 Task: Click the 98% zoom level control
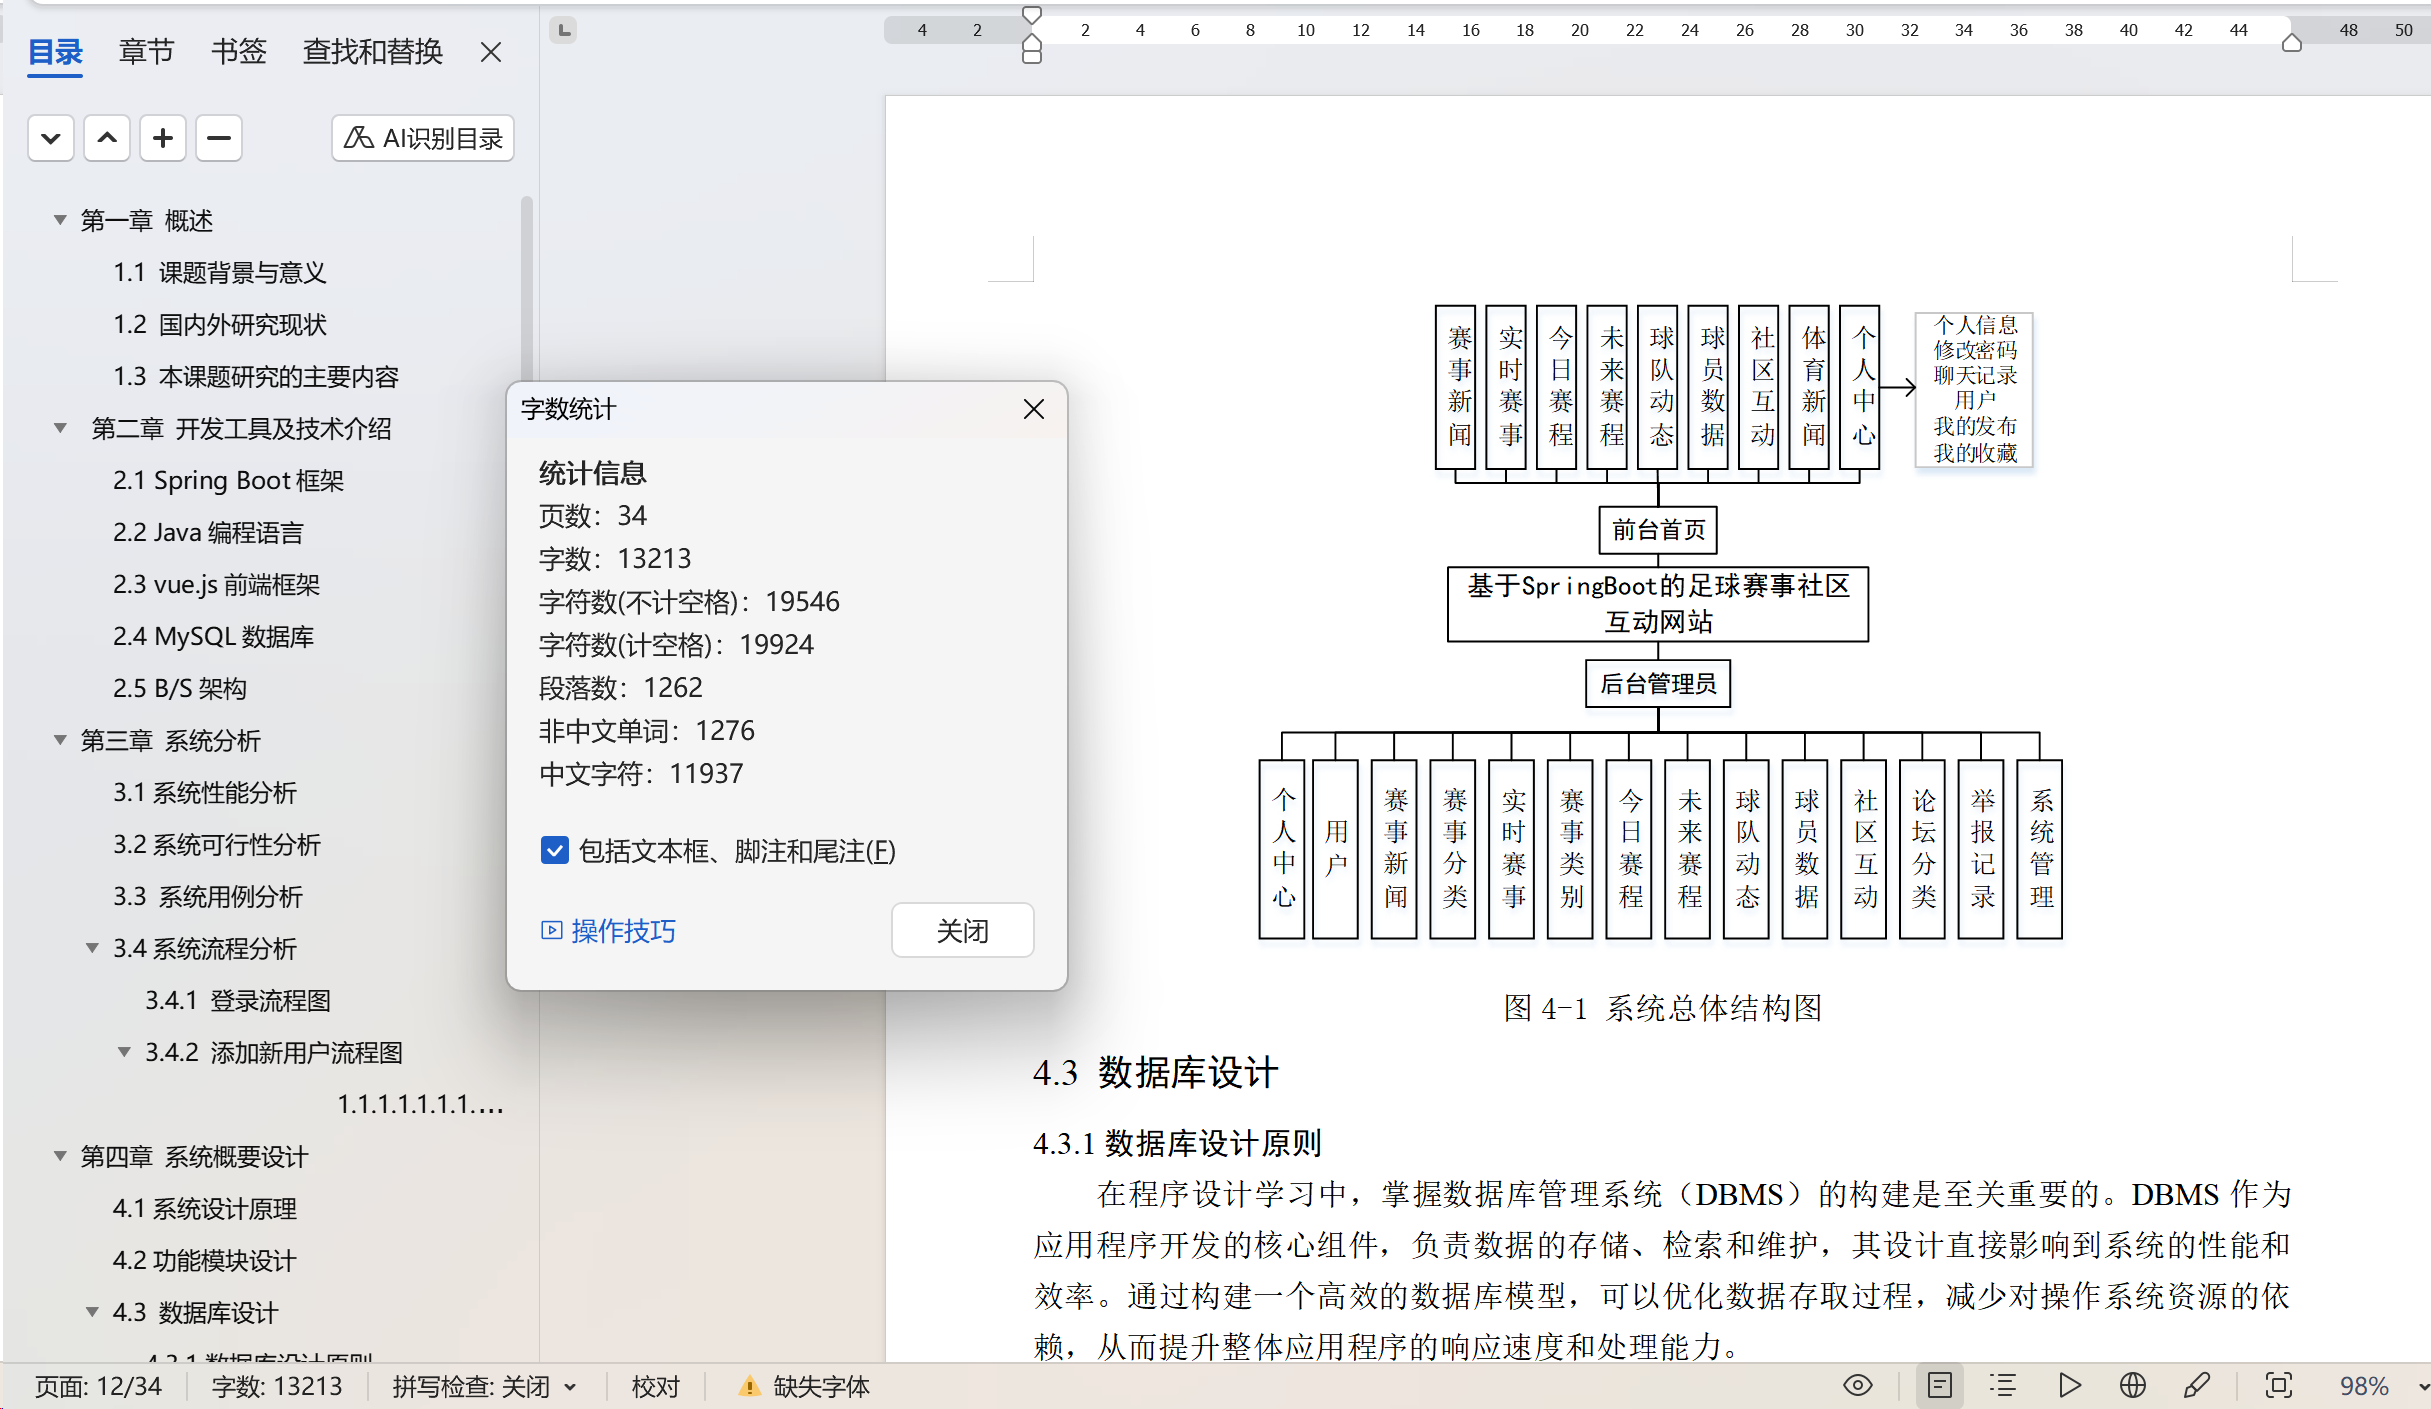click(x=2363, y=1386)
